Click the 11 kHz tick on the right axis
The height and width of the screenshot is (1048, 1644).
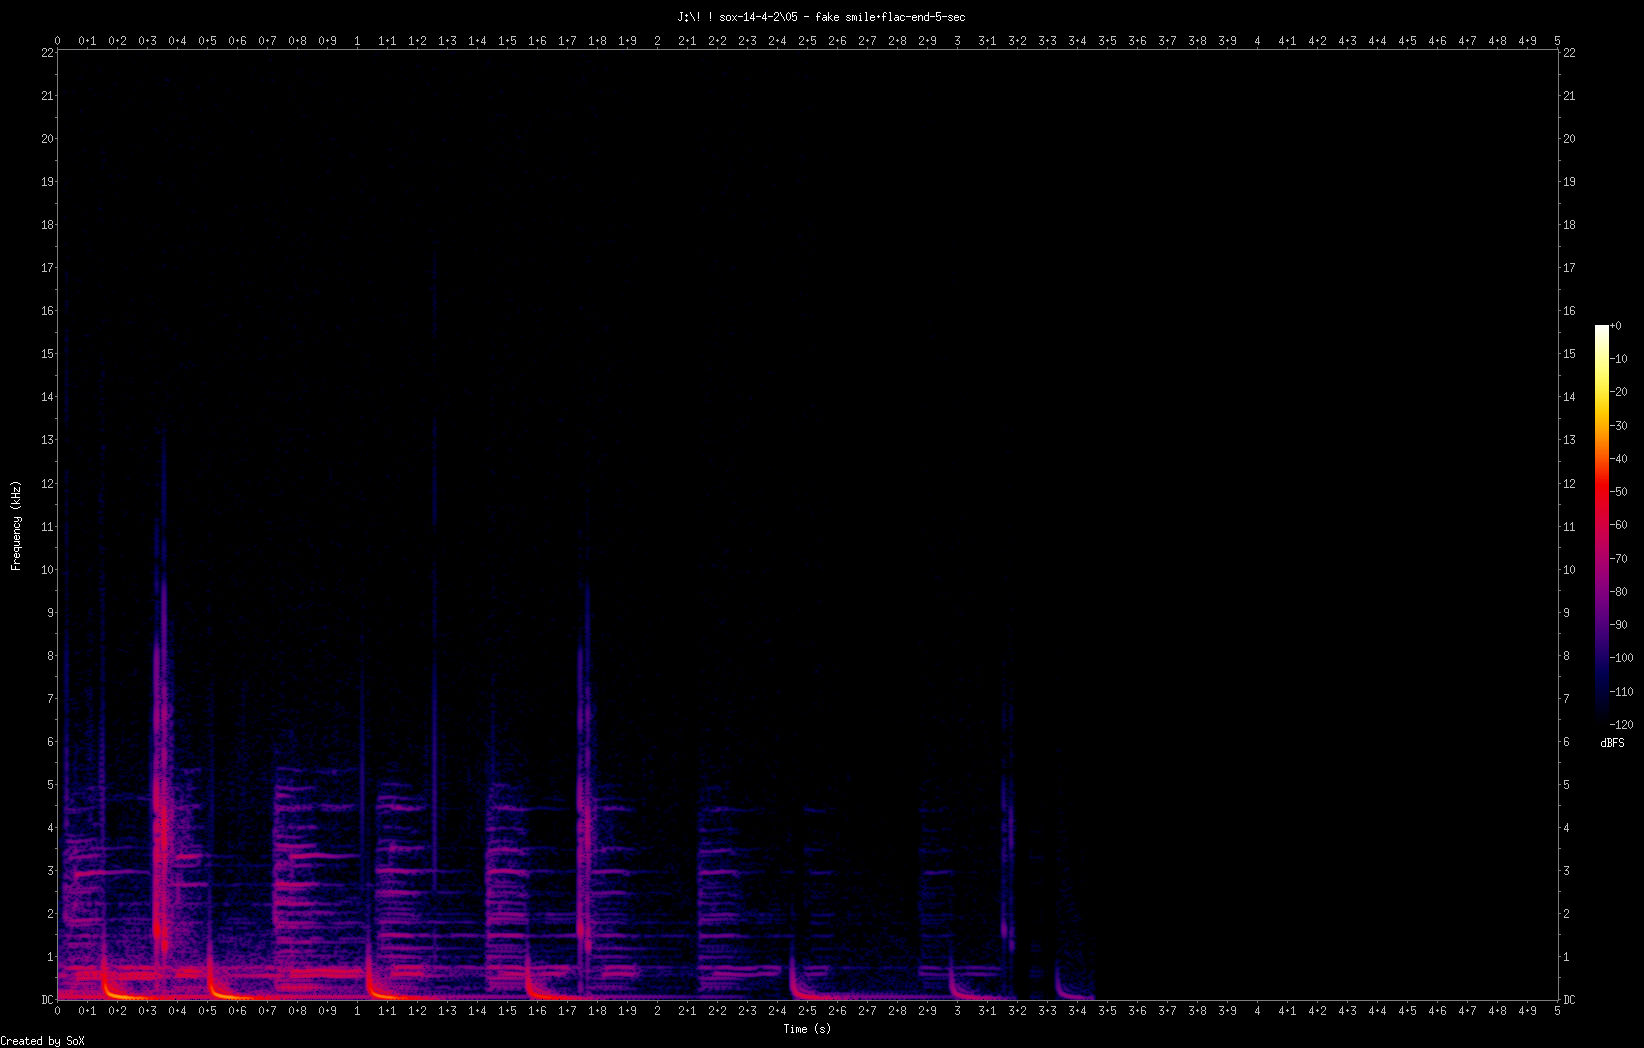click(1568, 525)
